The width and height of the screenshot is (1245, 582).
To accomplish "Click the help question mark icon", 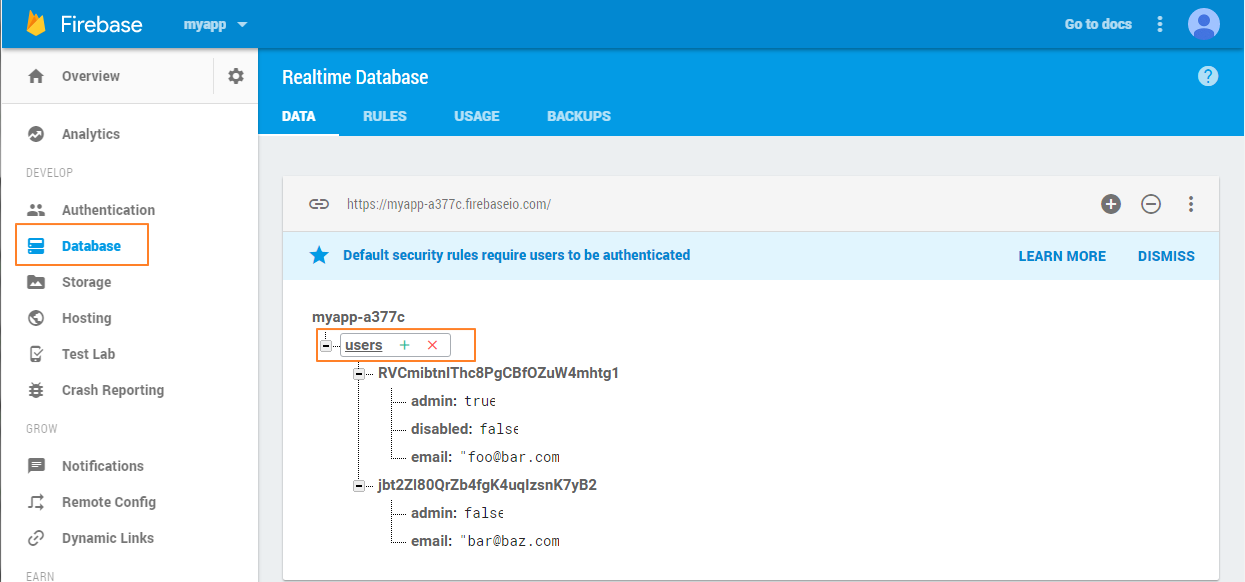I will click(1208, 76).
